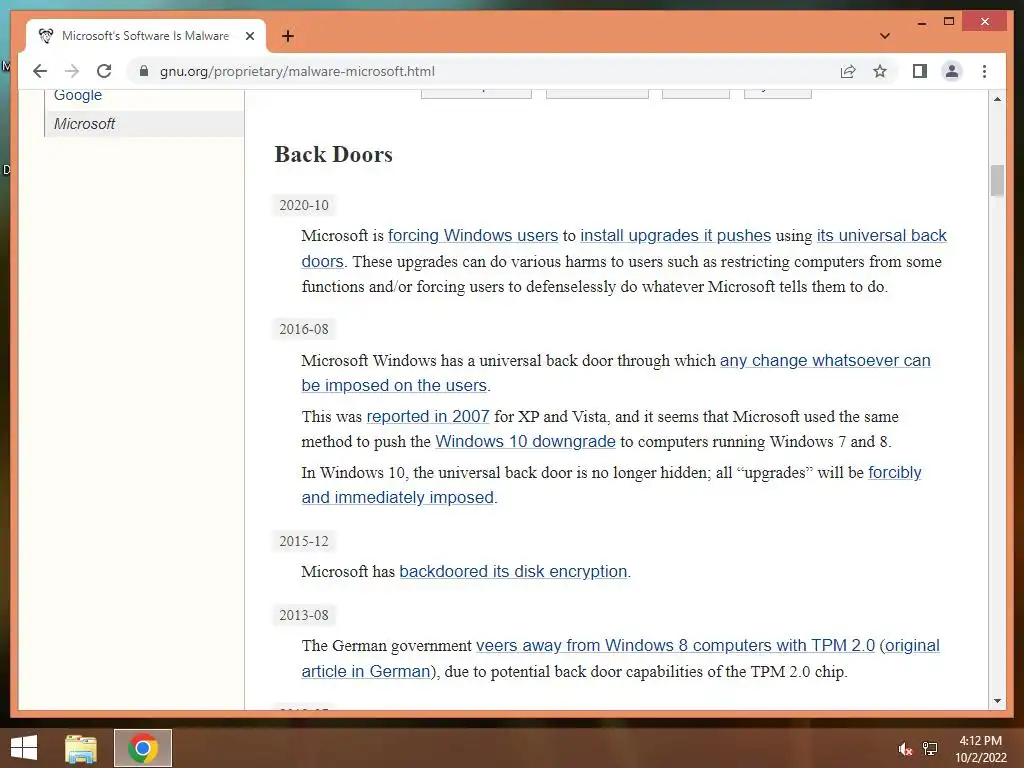Open the tab search chevron dropdown
Screen dimensions: 1024x768
[x=885, y=36]
